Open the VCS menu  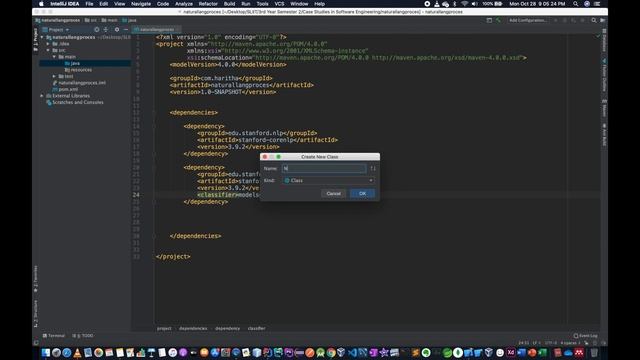pos(279,4)
